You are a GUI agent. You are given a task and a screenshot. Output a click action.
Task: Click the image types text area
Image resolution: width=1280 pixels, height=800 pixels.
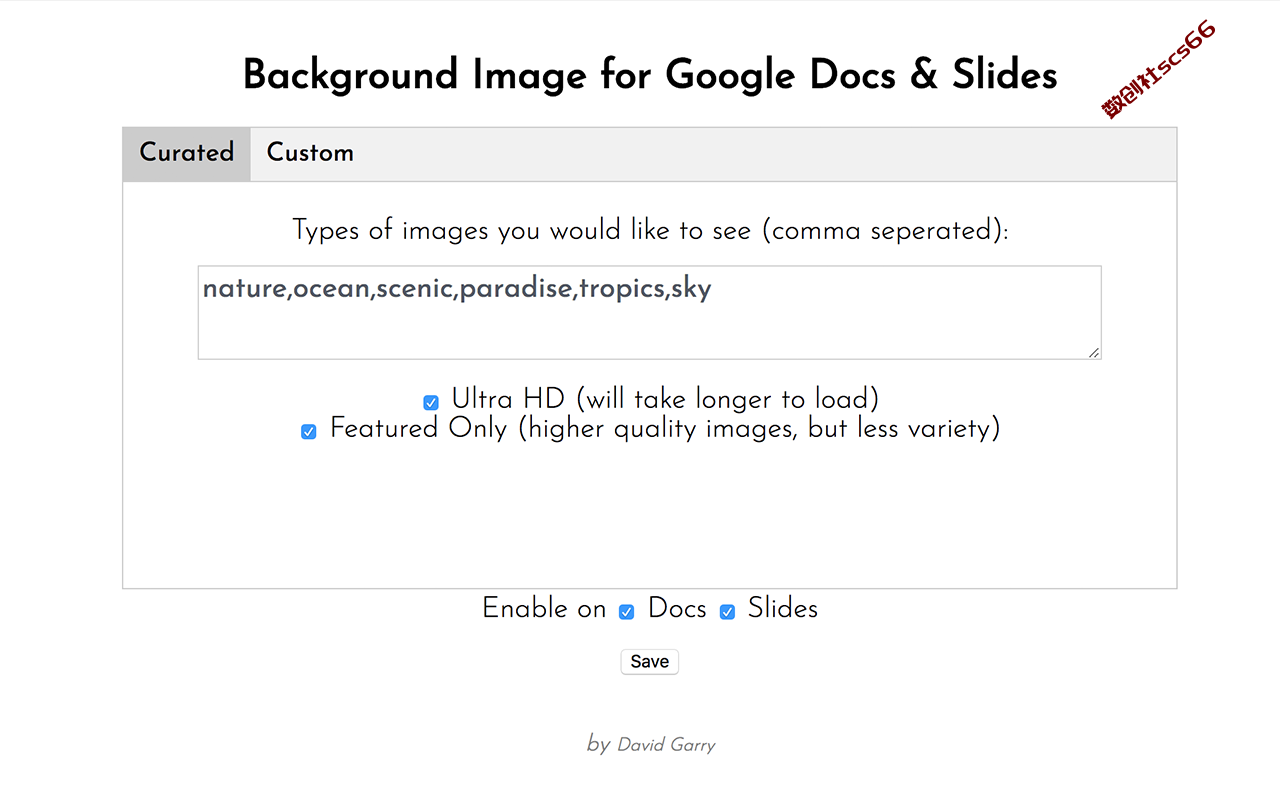(650, 312)
